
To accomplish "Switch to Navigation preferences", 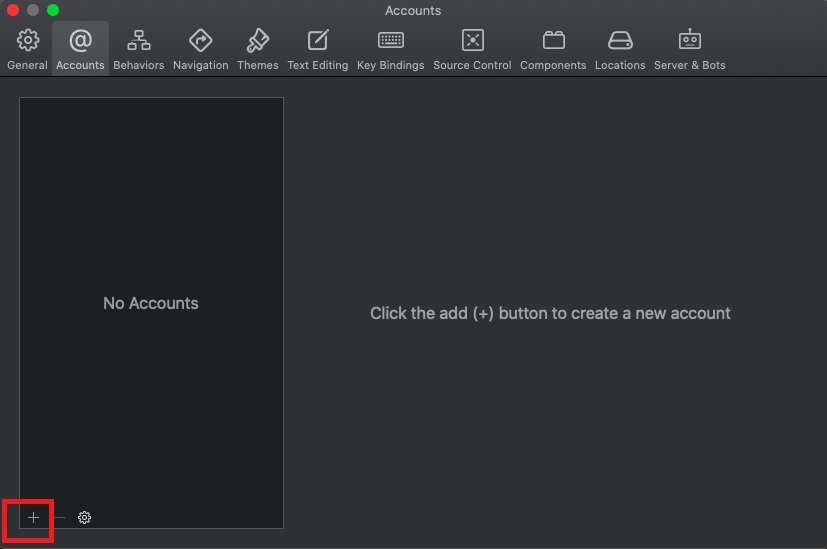I will coord(200,50).
